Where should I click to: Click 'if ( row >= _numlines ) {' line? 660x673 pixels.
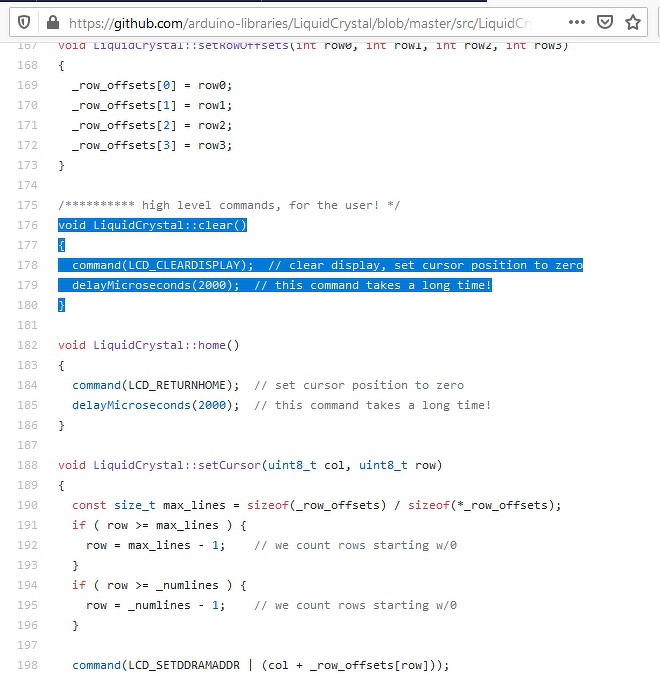159,585
